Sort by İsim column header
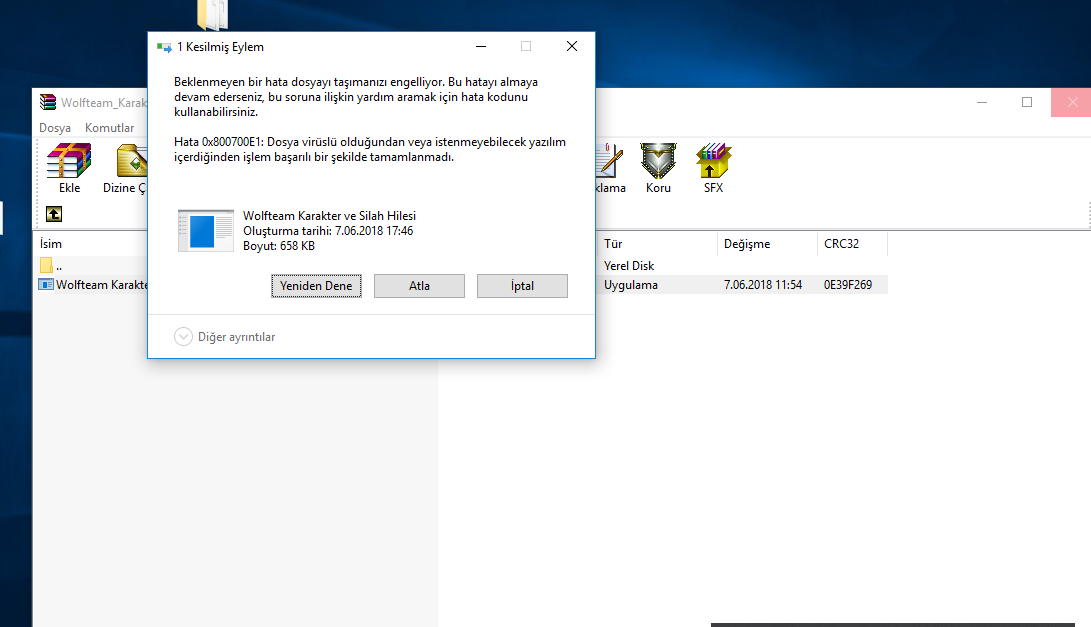 click(x=51, y=244)
